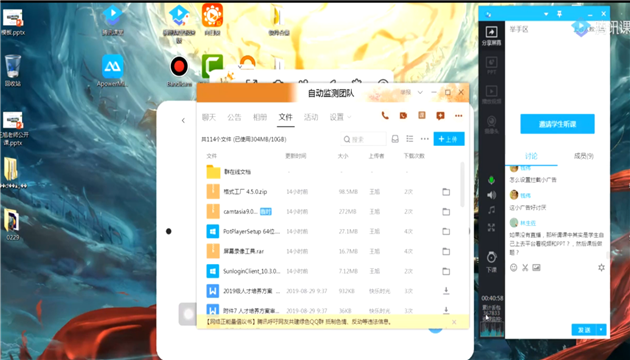Toggle the green microphone in sidebar
Screen dimensions: 630x360
point(491,180)
